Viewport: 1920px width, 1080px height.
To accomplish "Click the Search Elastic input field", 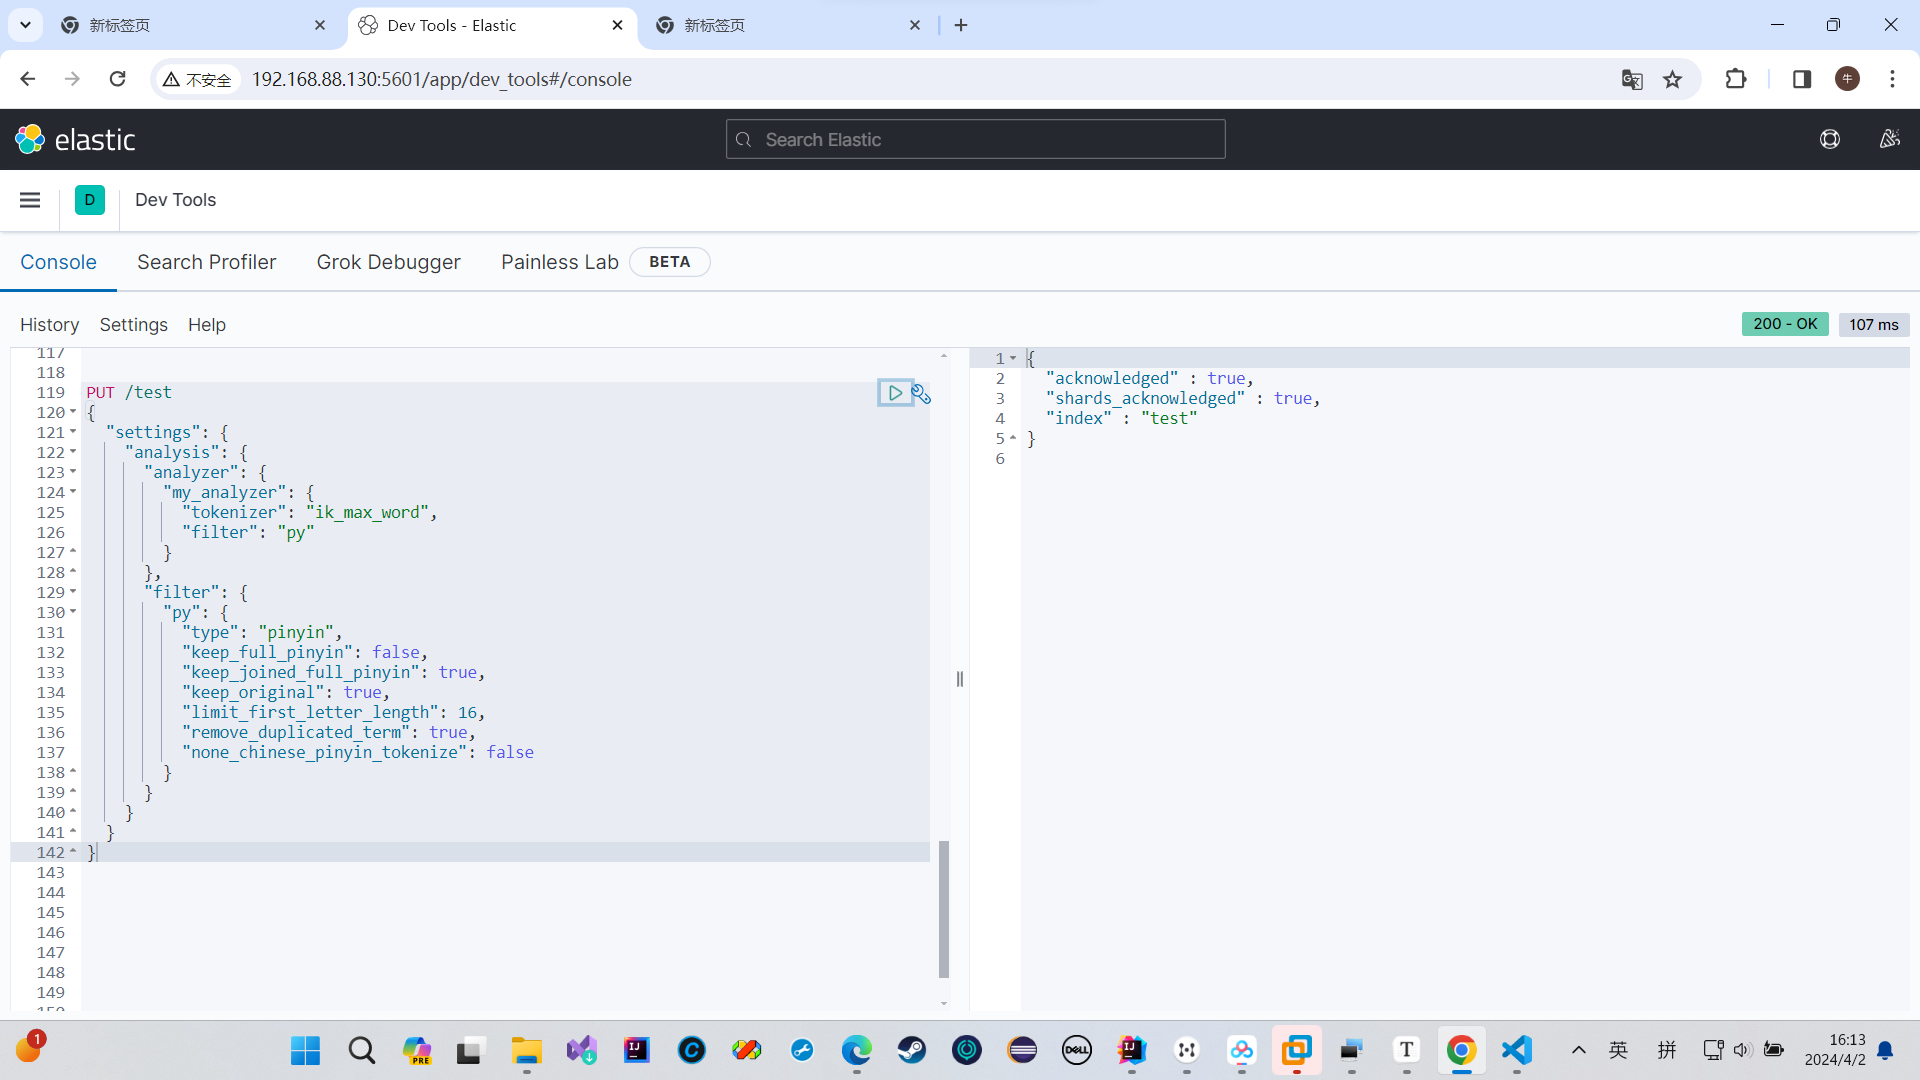I will click(x=975, y=140).
